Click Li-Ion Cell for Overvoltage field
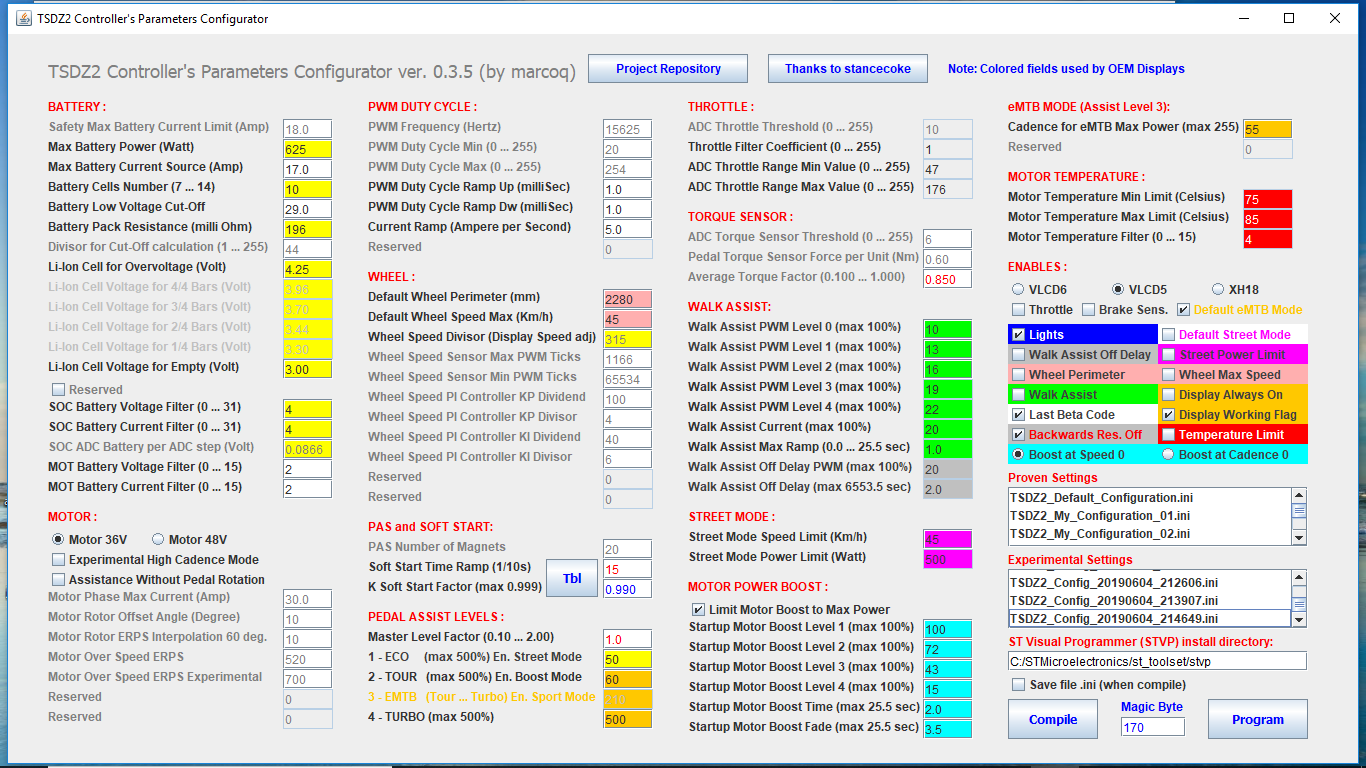 coord(307,269)
